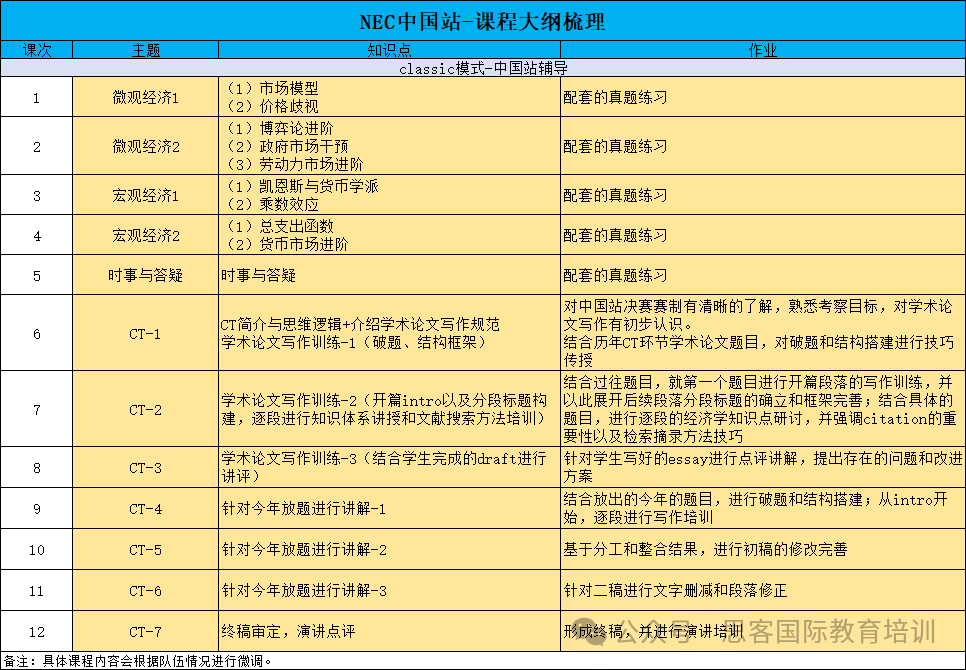Select the "微观经济2" topic cell
Screen dimensions: 966x670
[x=145, y=147]
